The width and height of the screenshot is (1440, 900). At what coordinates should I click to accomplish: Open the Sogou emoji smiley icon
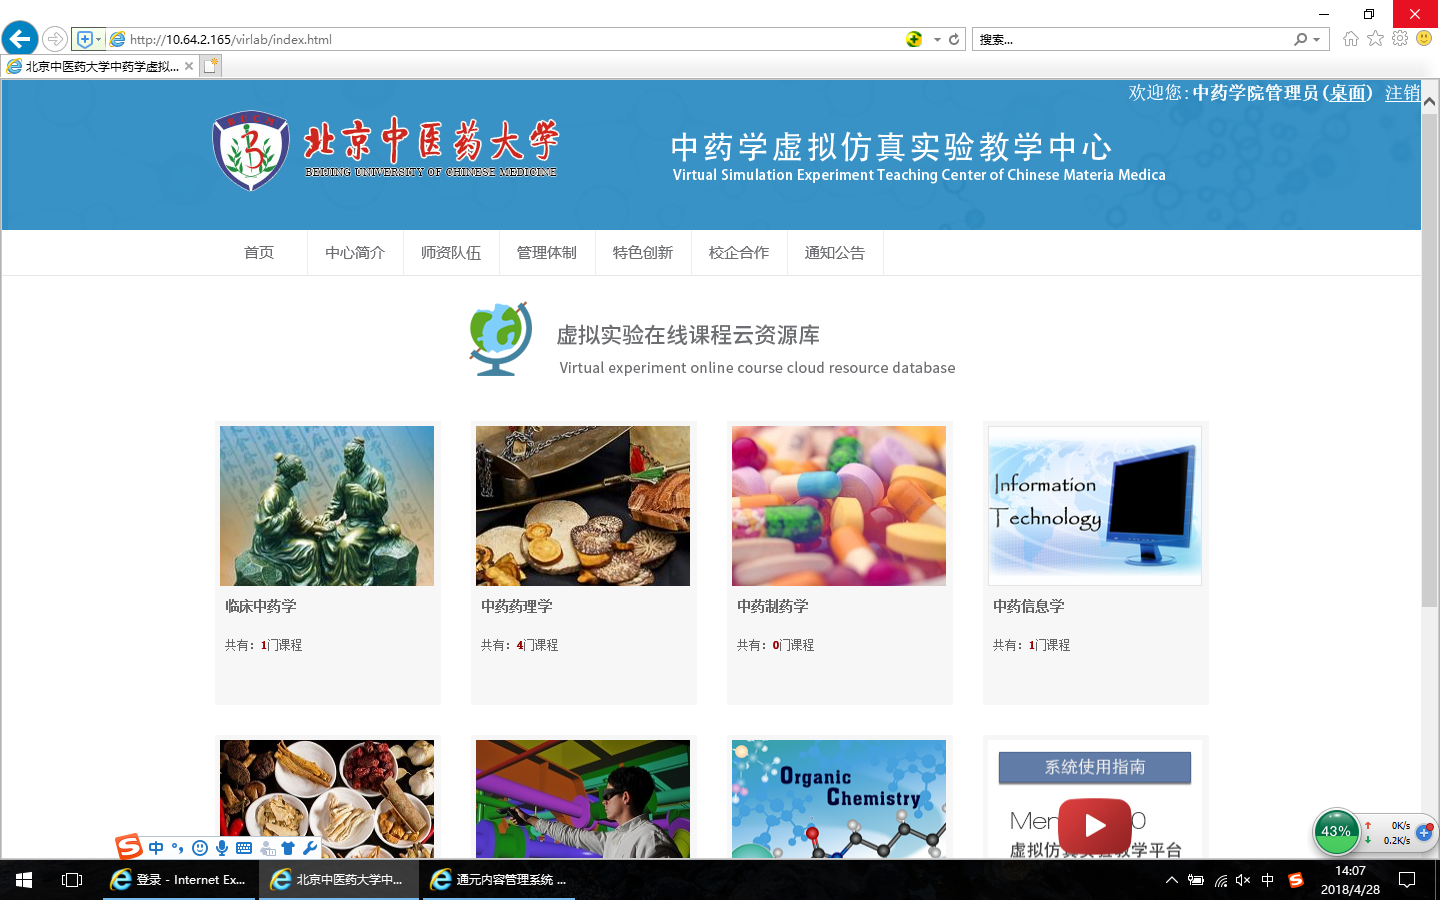pyautogui.click(x=200, y=848)
